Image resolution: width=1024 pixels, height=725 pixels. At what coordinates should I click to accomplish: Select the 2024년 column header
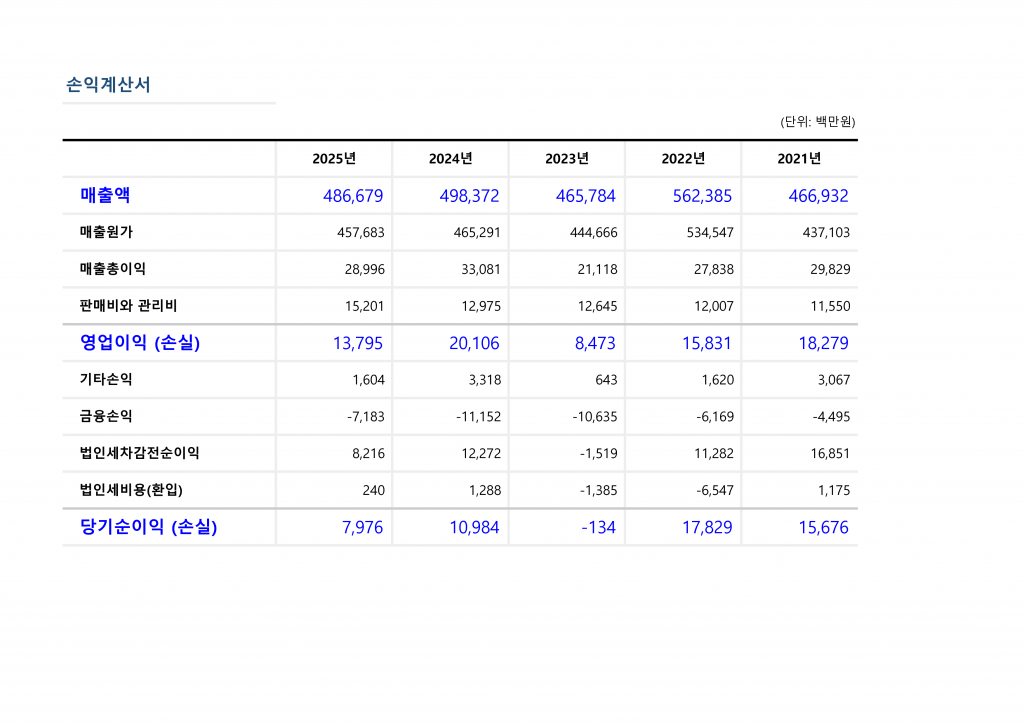(x=450, y=159)
